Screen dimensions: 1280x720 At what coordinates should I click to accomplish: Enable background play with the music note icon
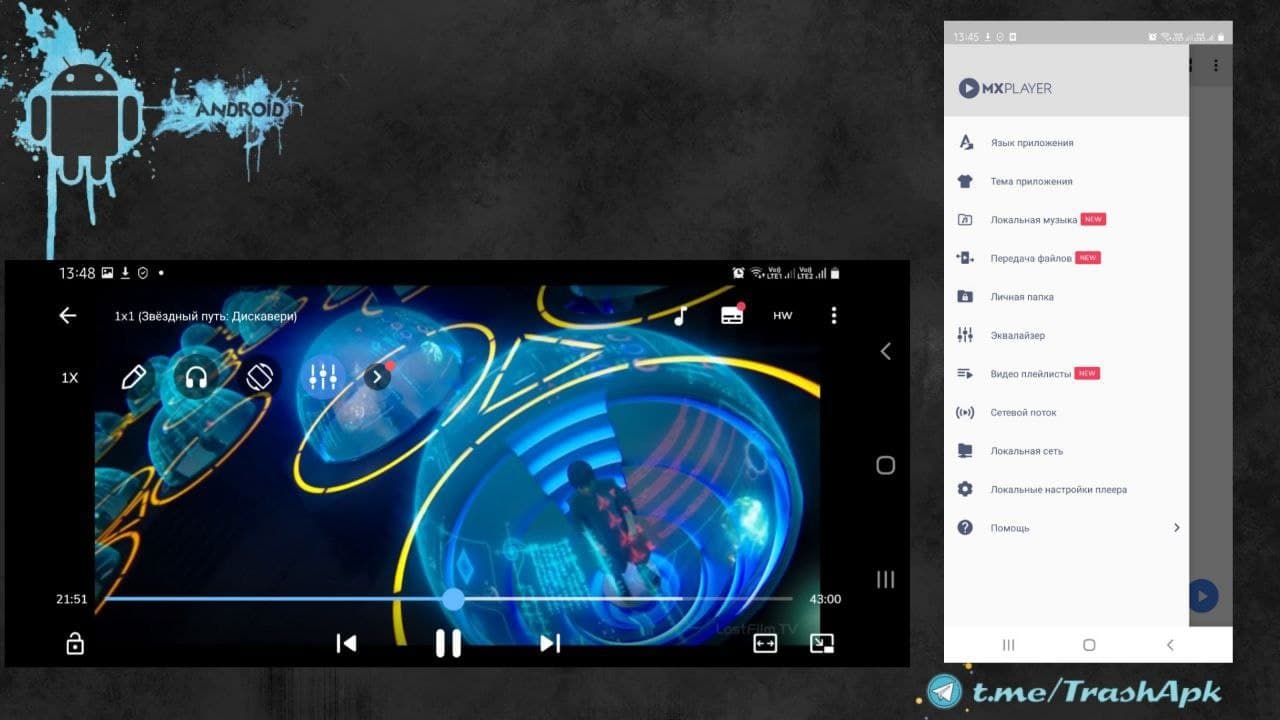(x=680, y=316)
